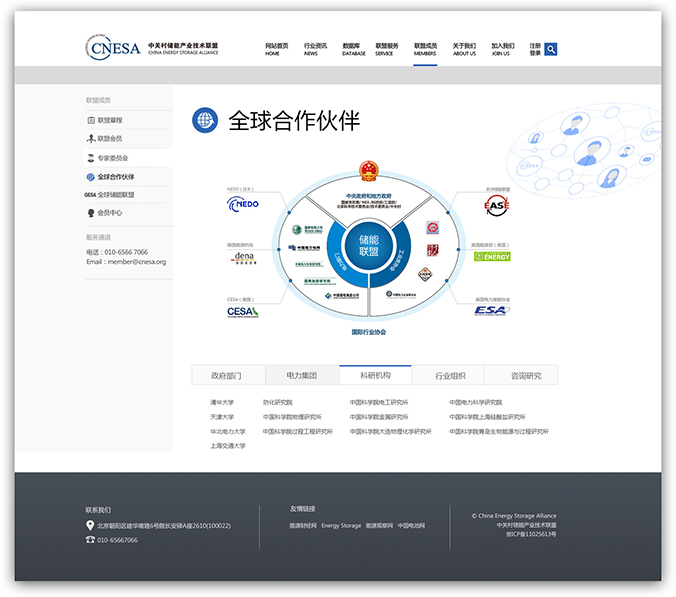This screenshot has height=597, width=676.
Task: Go to ABOUT US 关于我们 menu
Action: (464, 49)
